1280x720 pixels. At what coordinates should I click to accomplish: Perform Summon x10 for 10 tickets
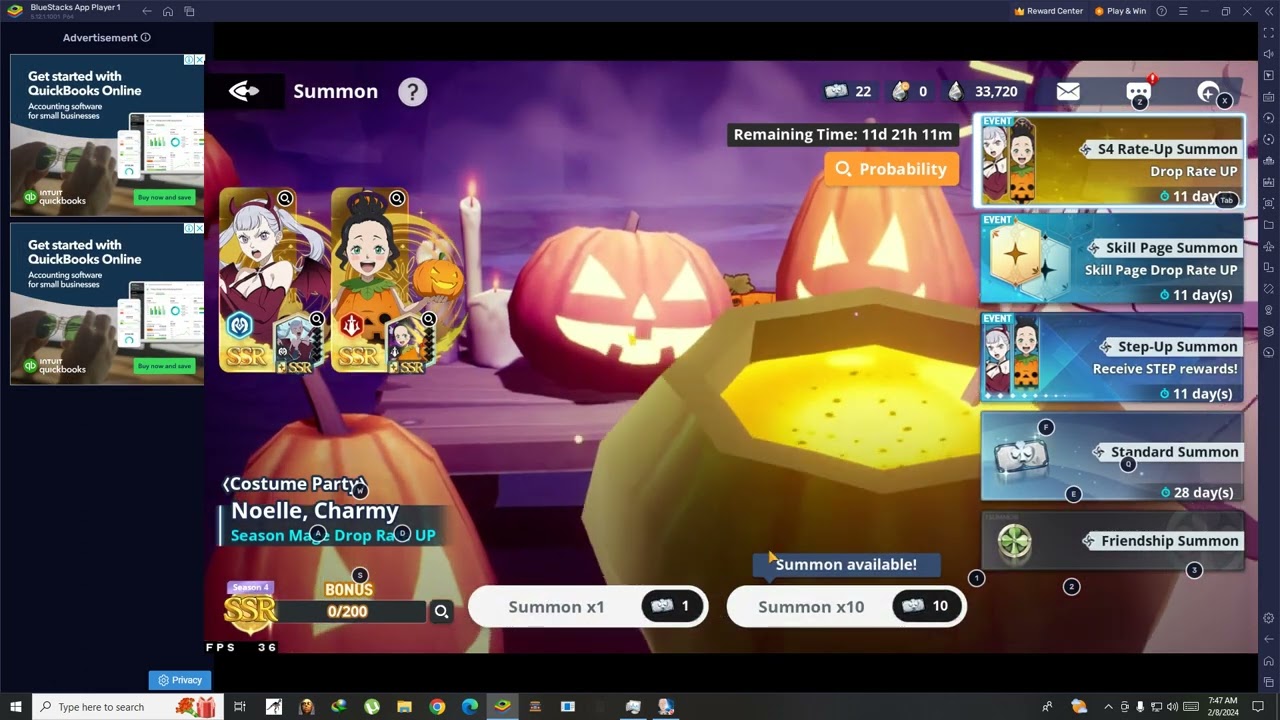click(846, 606)
